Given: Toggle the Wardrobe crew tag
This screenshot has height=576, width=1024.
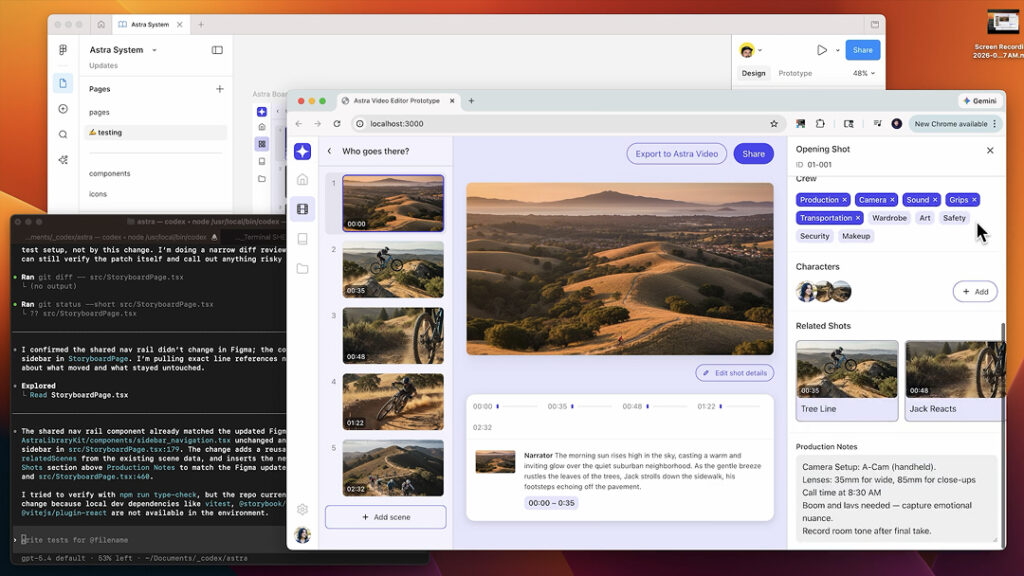Looking at the screenshot, I should coord(889,218).
